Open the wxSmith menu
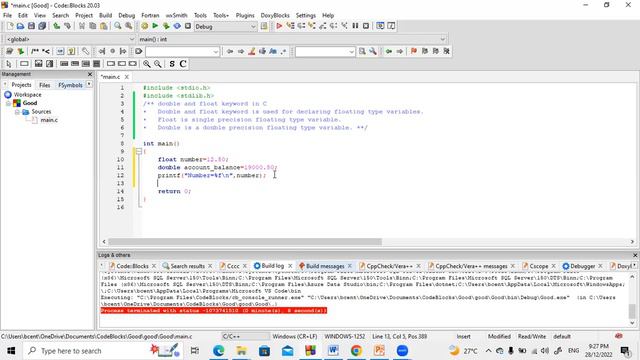Image resolution: width=640 pixels, height=360 pixels. tap(176, 16)
